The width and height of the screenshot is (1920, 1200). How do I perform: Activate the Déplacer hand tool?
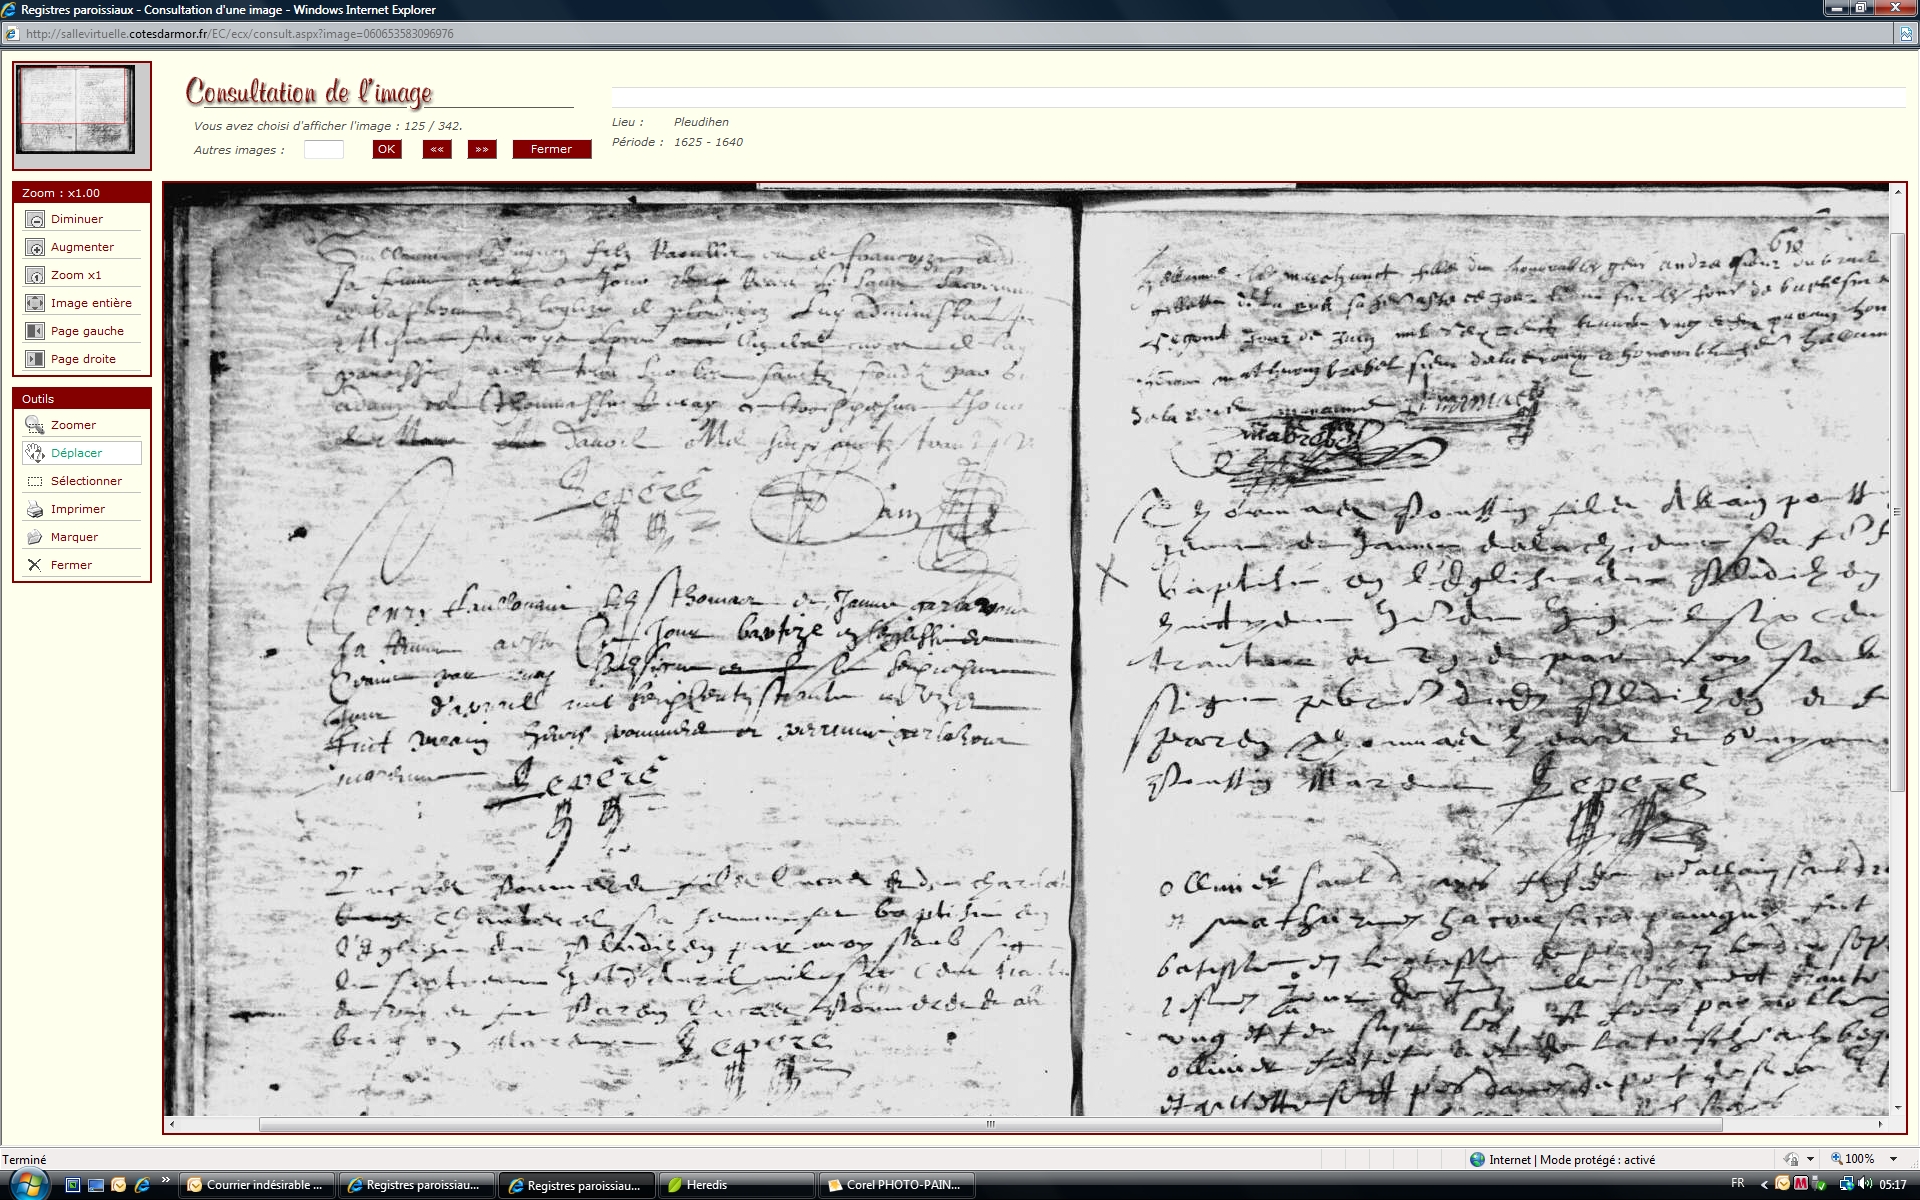[35, 453]
